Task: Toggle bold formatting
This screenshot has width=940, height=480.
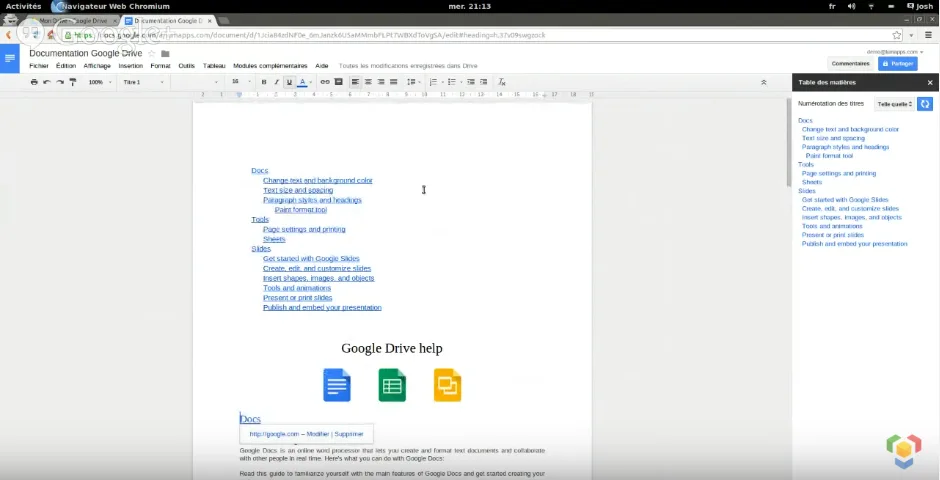Action: pos(264,82)
